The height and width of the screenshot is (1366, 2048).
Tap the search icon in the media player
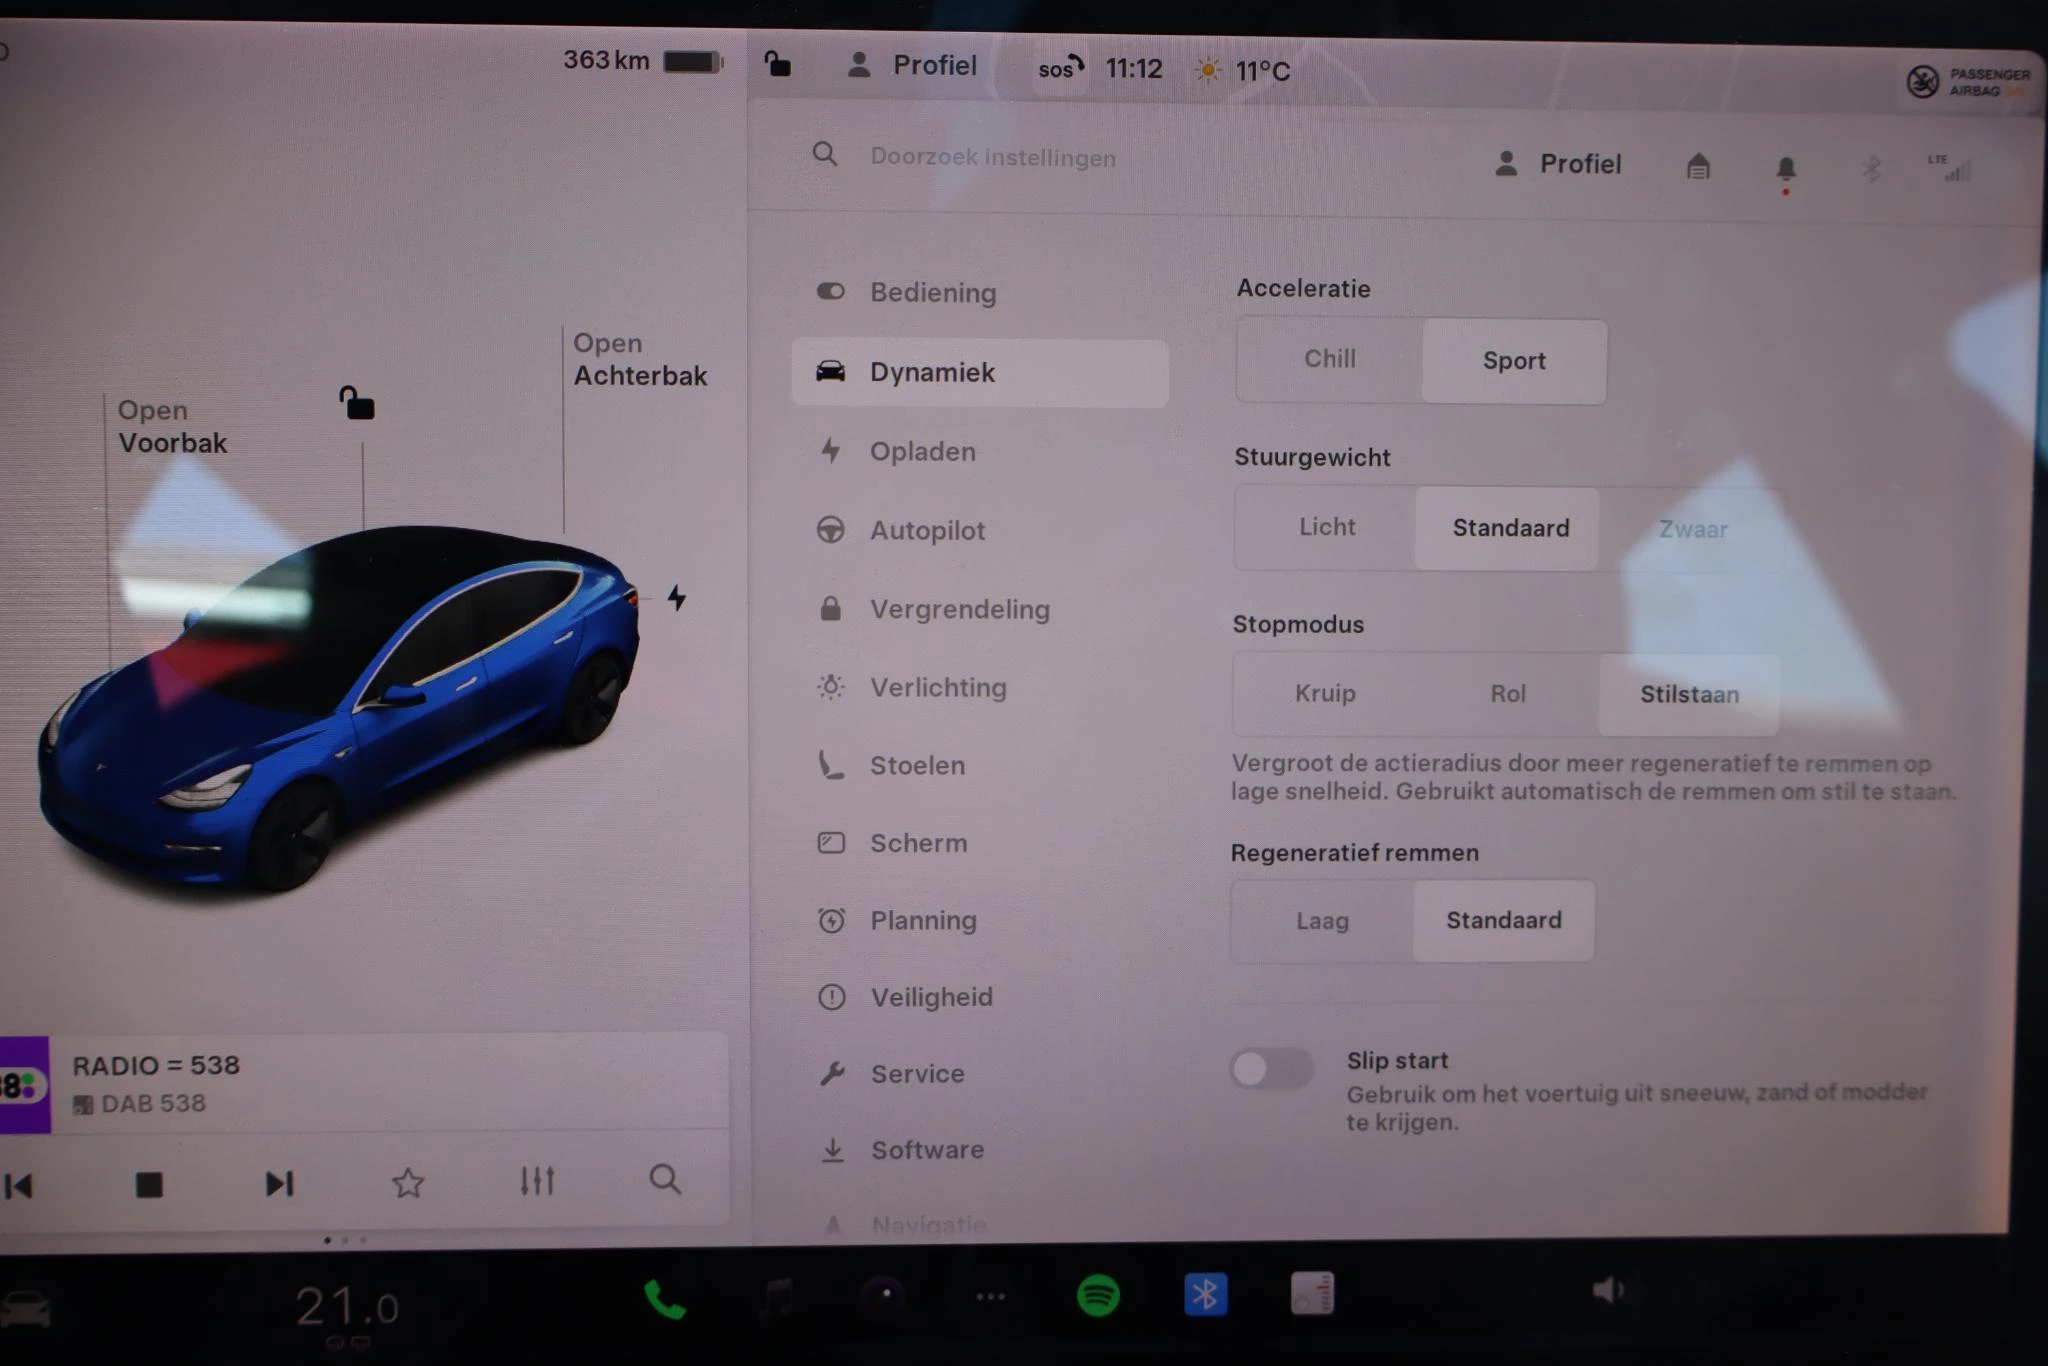coord(665,1182)
